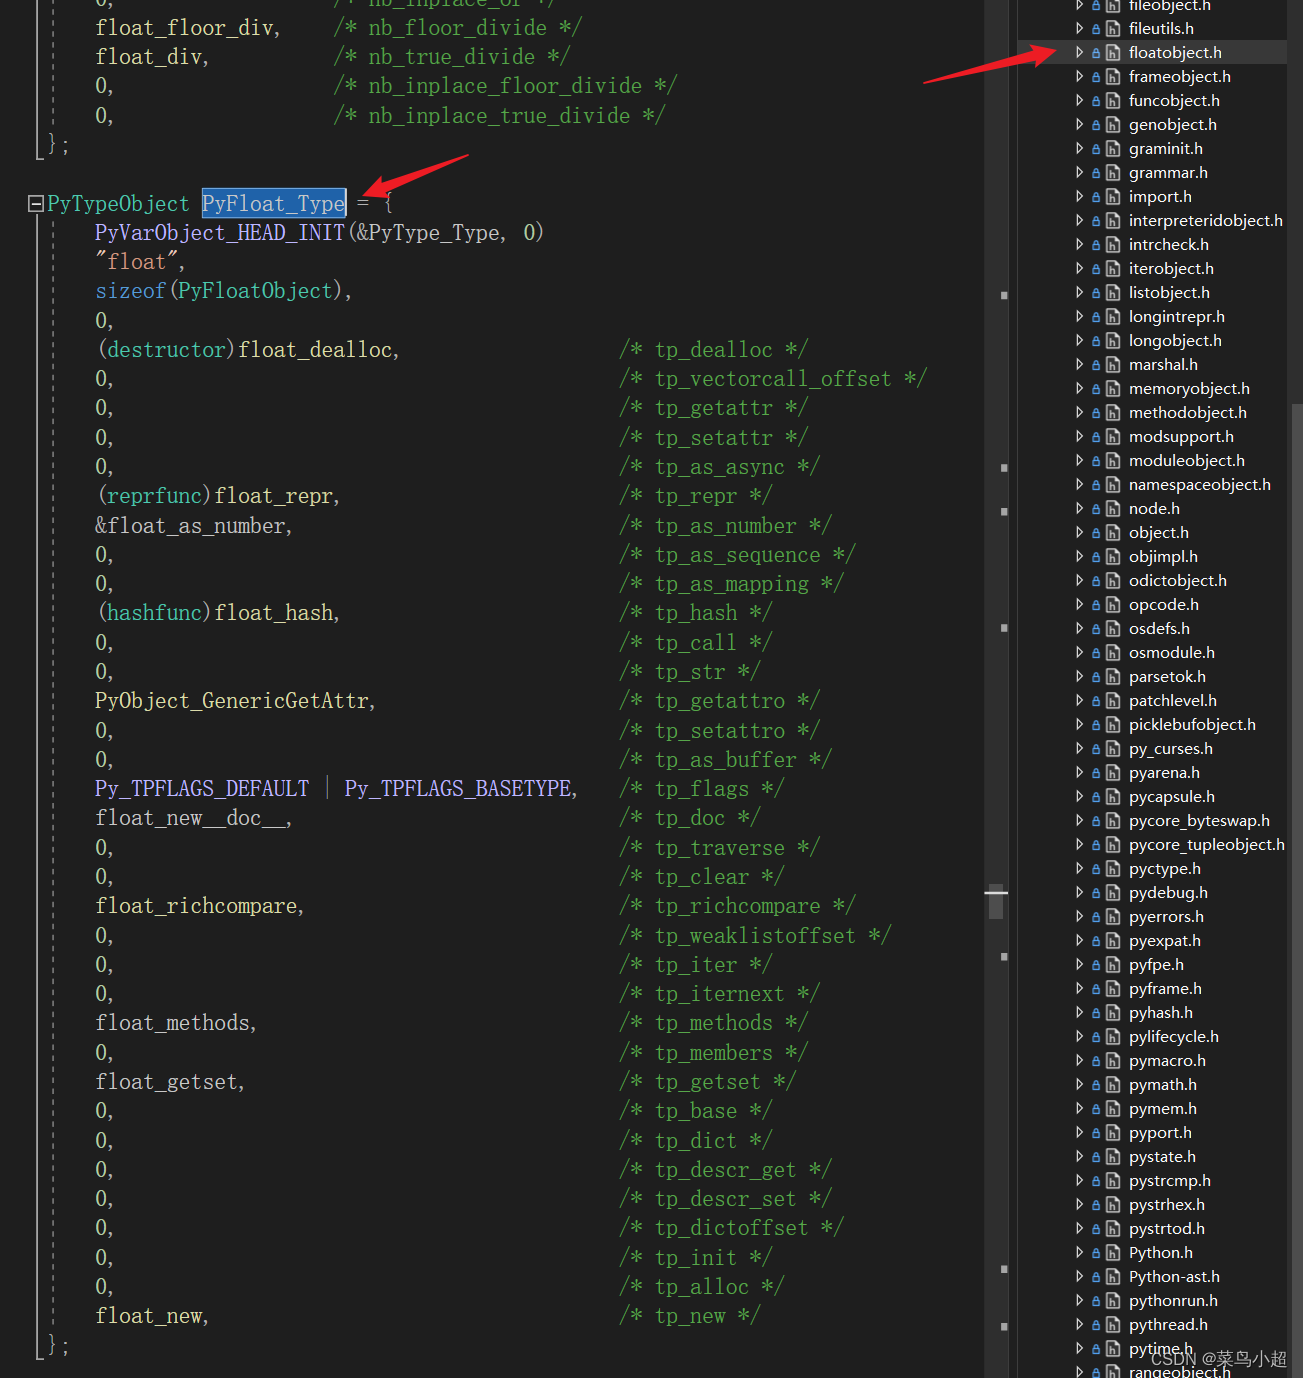Click the intrcheck.h header file icon

coord(1113,244)
